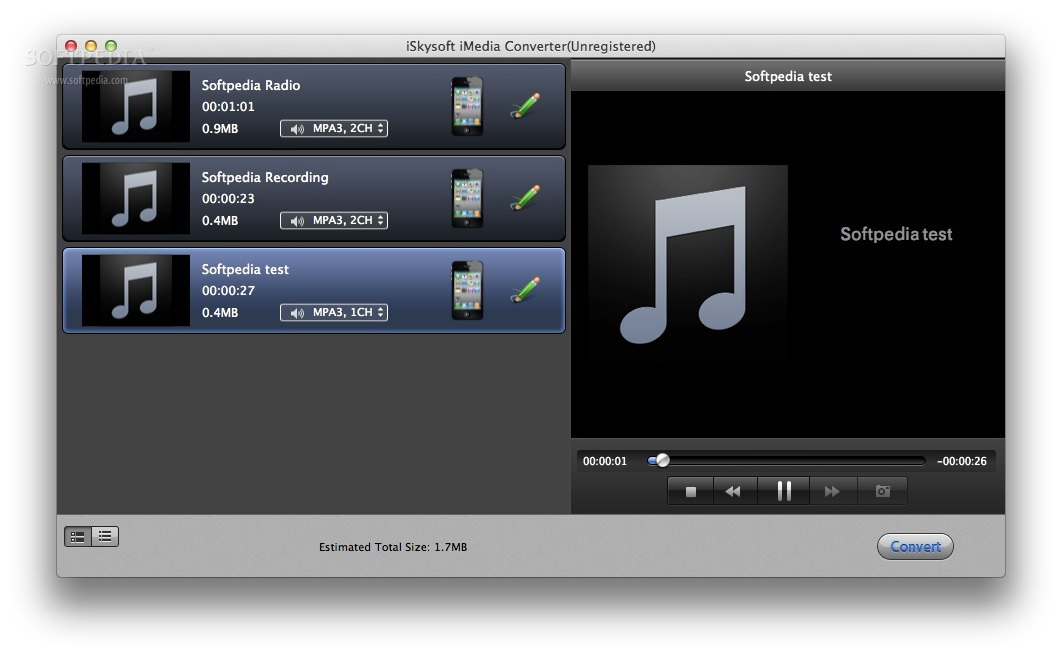Click the iPhone device icon for Softpedia test

[x=467, y=290]
